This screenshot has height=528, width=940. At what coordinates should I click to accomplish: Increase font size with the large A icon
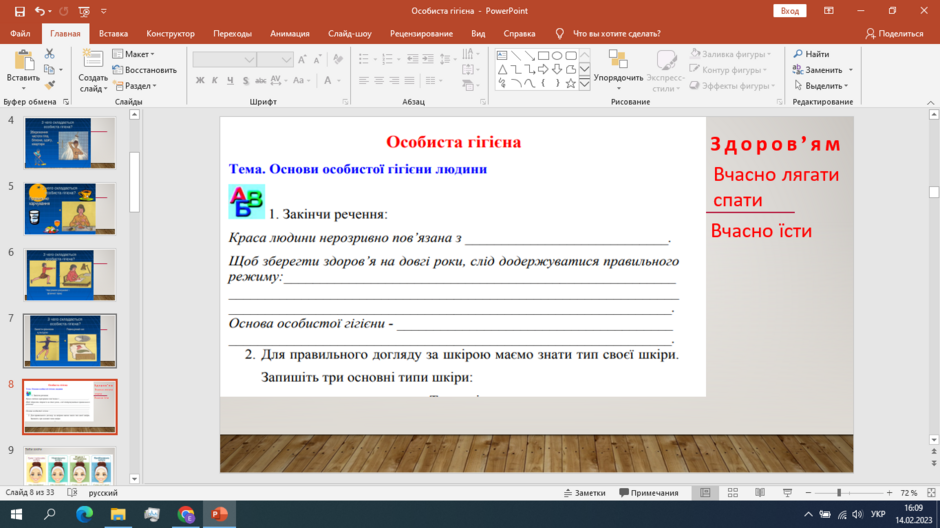pos(303,59)
